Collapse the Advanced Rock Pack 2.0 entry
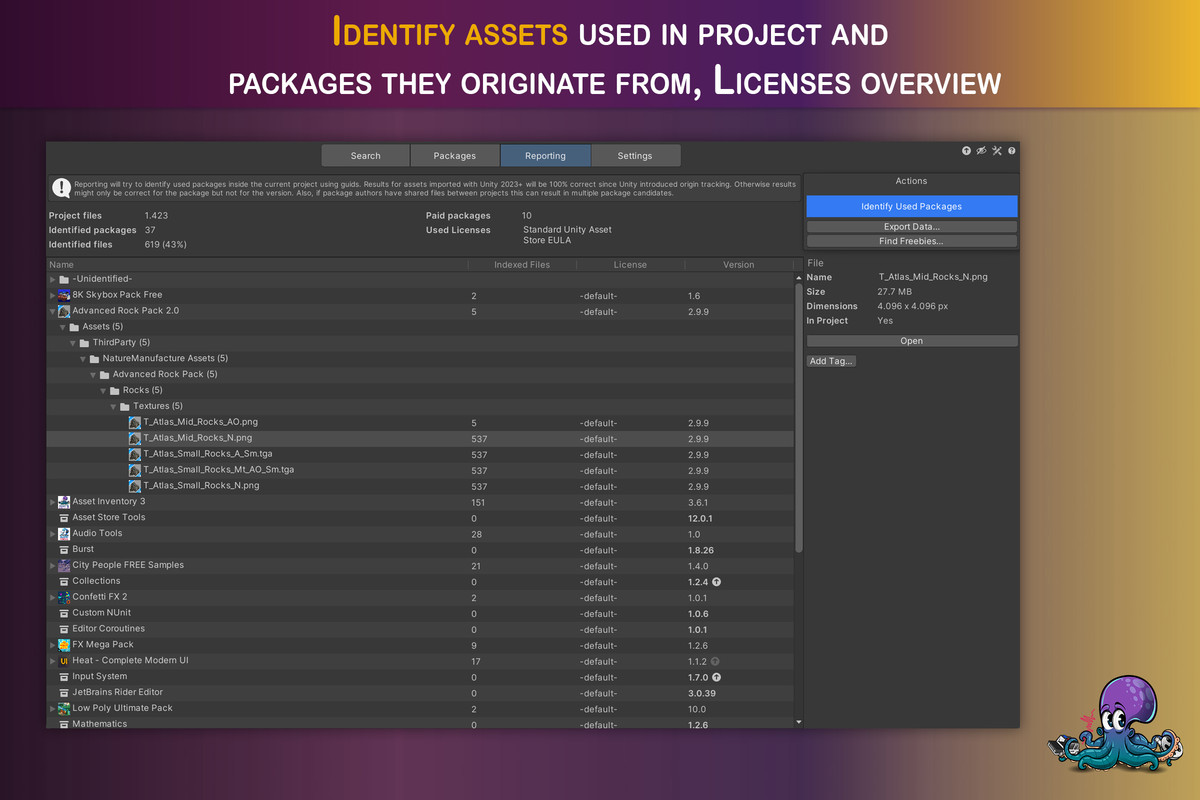The image size is (1200, 800). (x=52, y=310)
